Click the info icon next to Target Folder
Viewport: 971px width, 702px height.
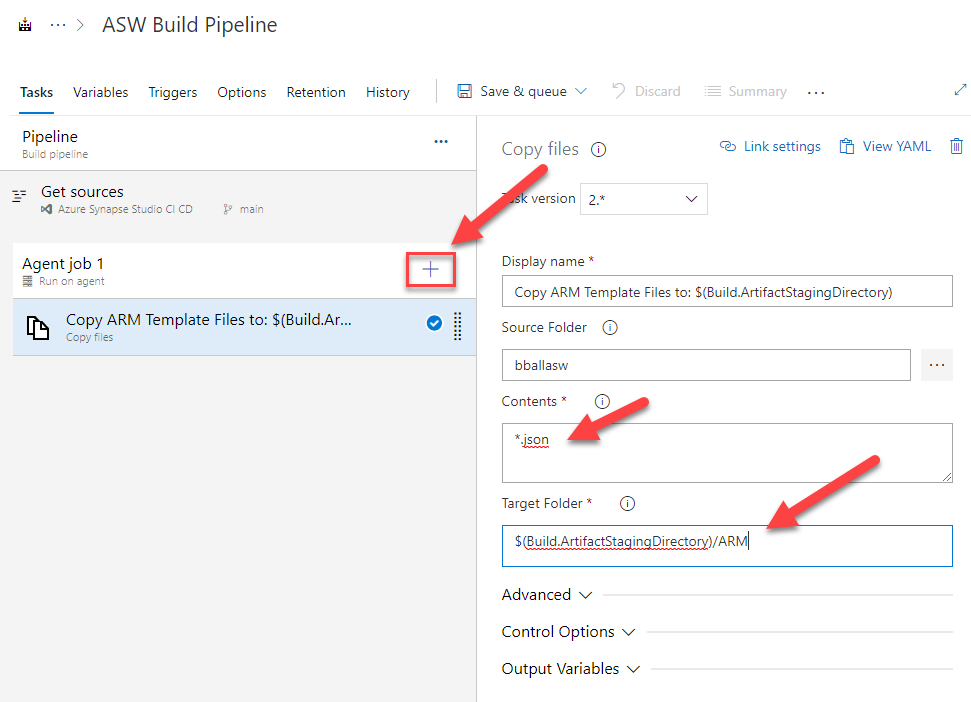tap(628, 504)
